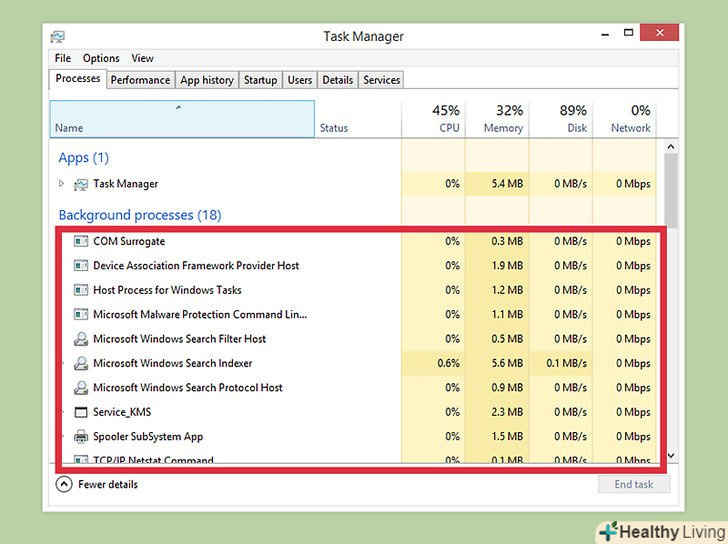Switch to the Startup tab
The image size is (728, 544).
[x=260, y=80]
